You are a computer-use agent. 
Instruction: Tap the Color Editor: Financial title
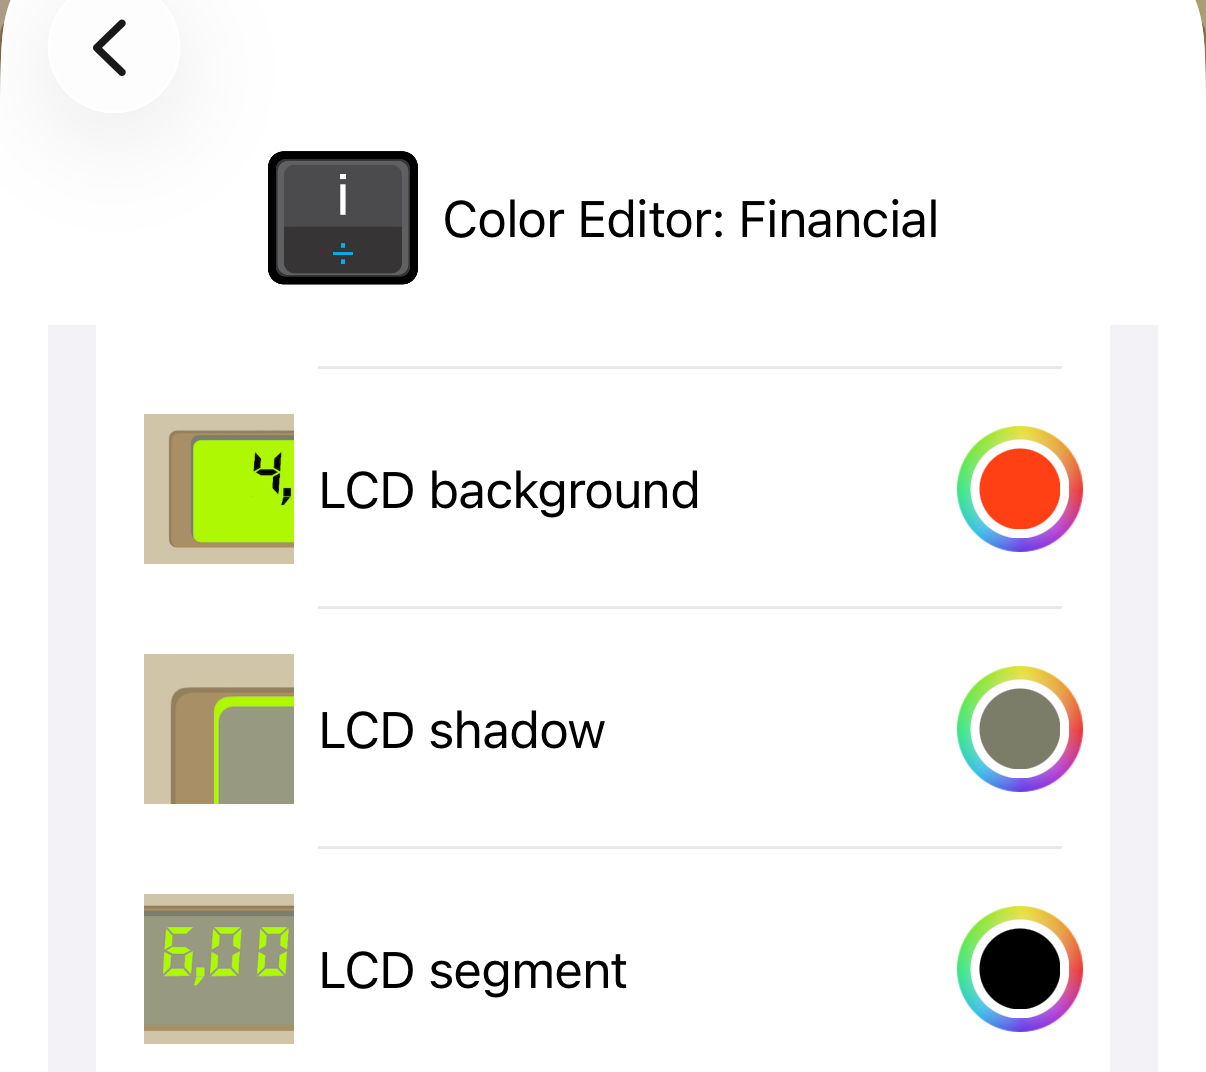pyautogui.click(x=691, y=220)
